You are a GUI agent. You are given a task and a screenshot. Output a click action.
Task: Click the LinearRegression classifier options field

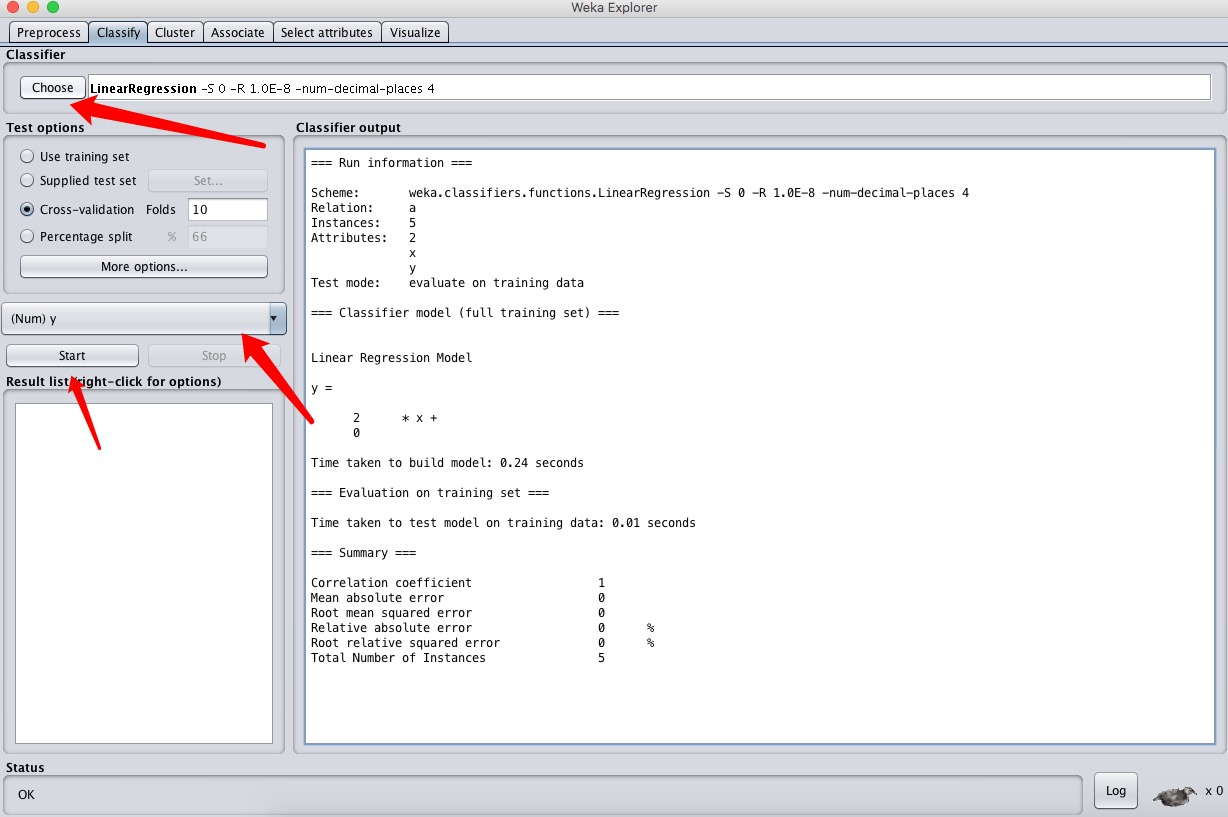pos(649,88)
